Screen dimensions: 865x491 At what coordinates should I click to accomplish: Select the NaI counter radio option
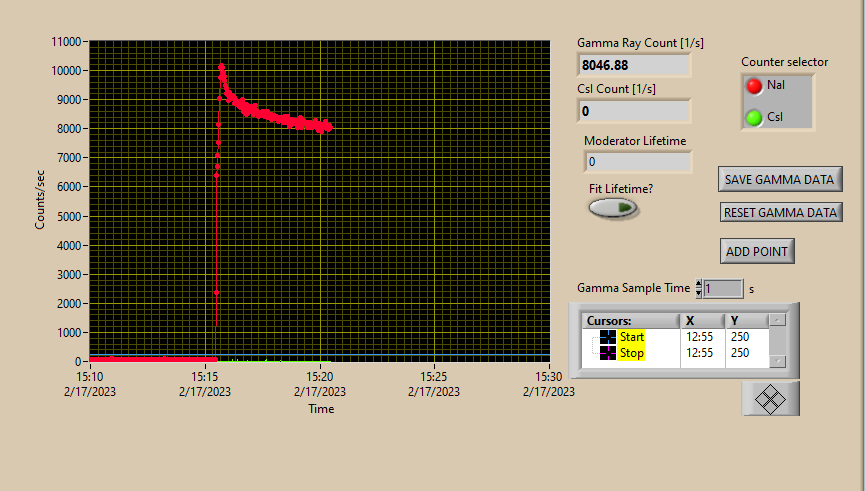coord(754,86)
